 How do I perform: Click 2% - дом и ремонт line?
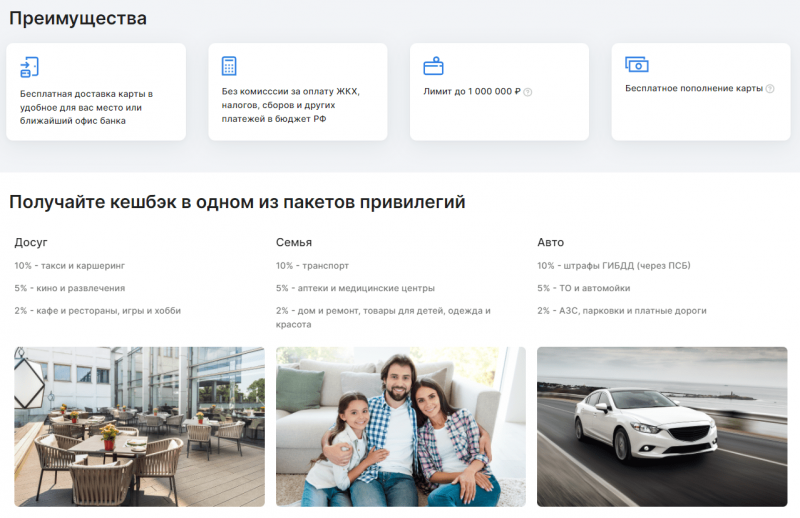pos(383,317)
